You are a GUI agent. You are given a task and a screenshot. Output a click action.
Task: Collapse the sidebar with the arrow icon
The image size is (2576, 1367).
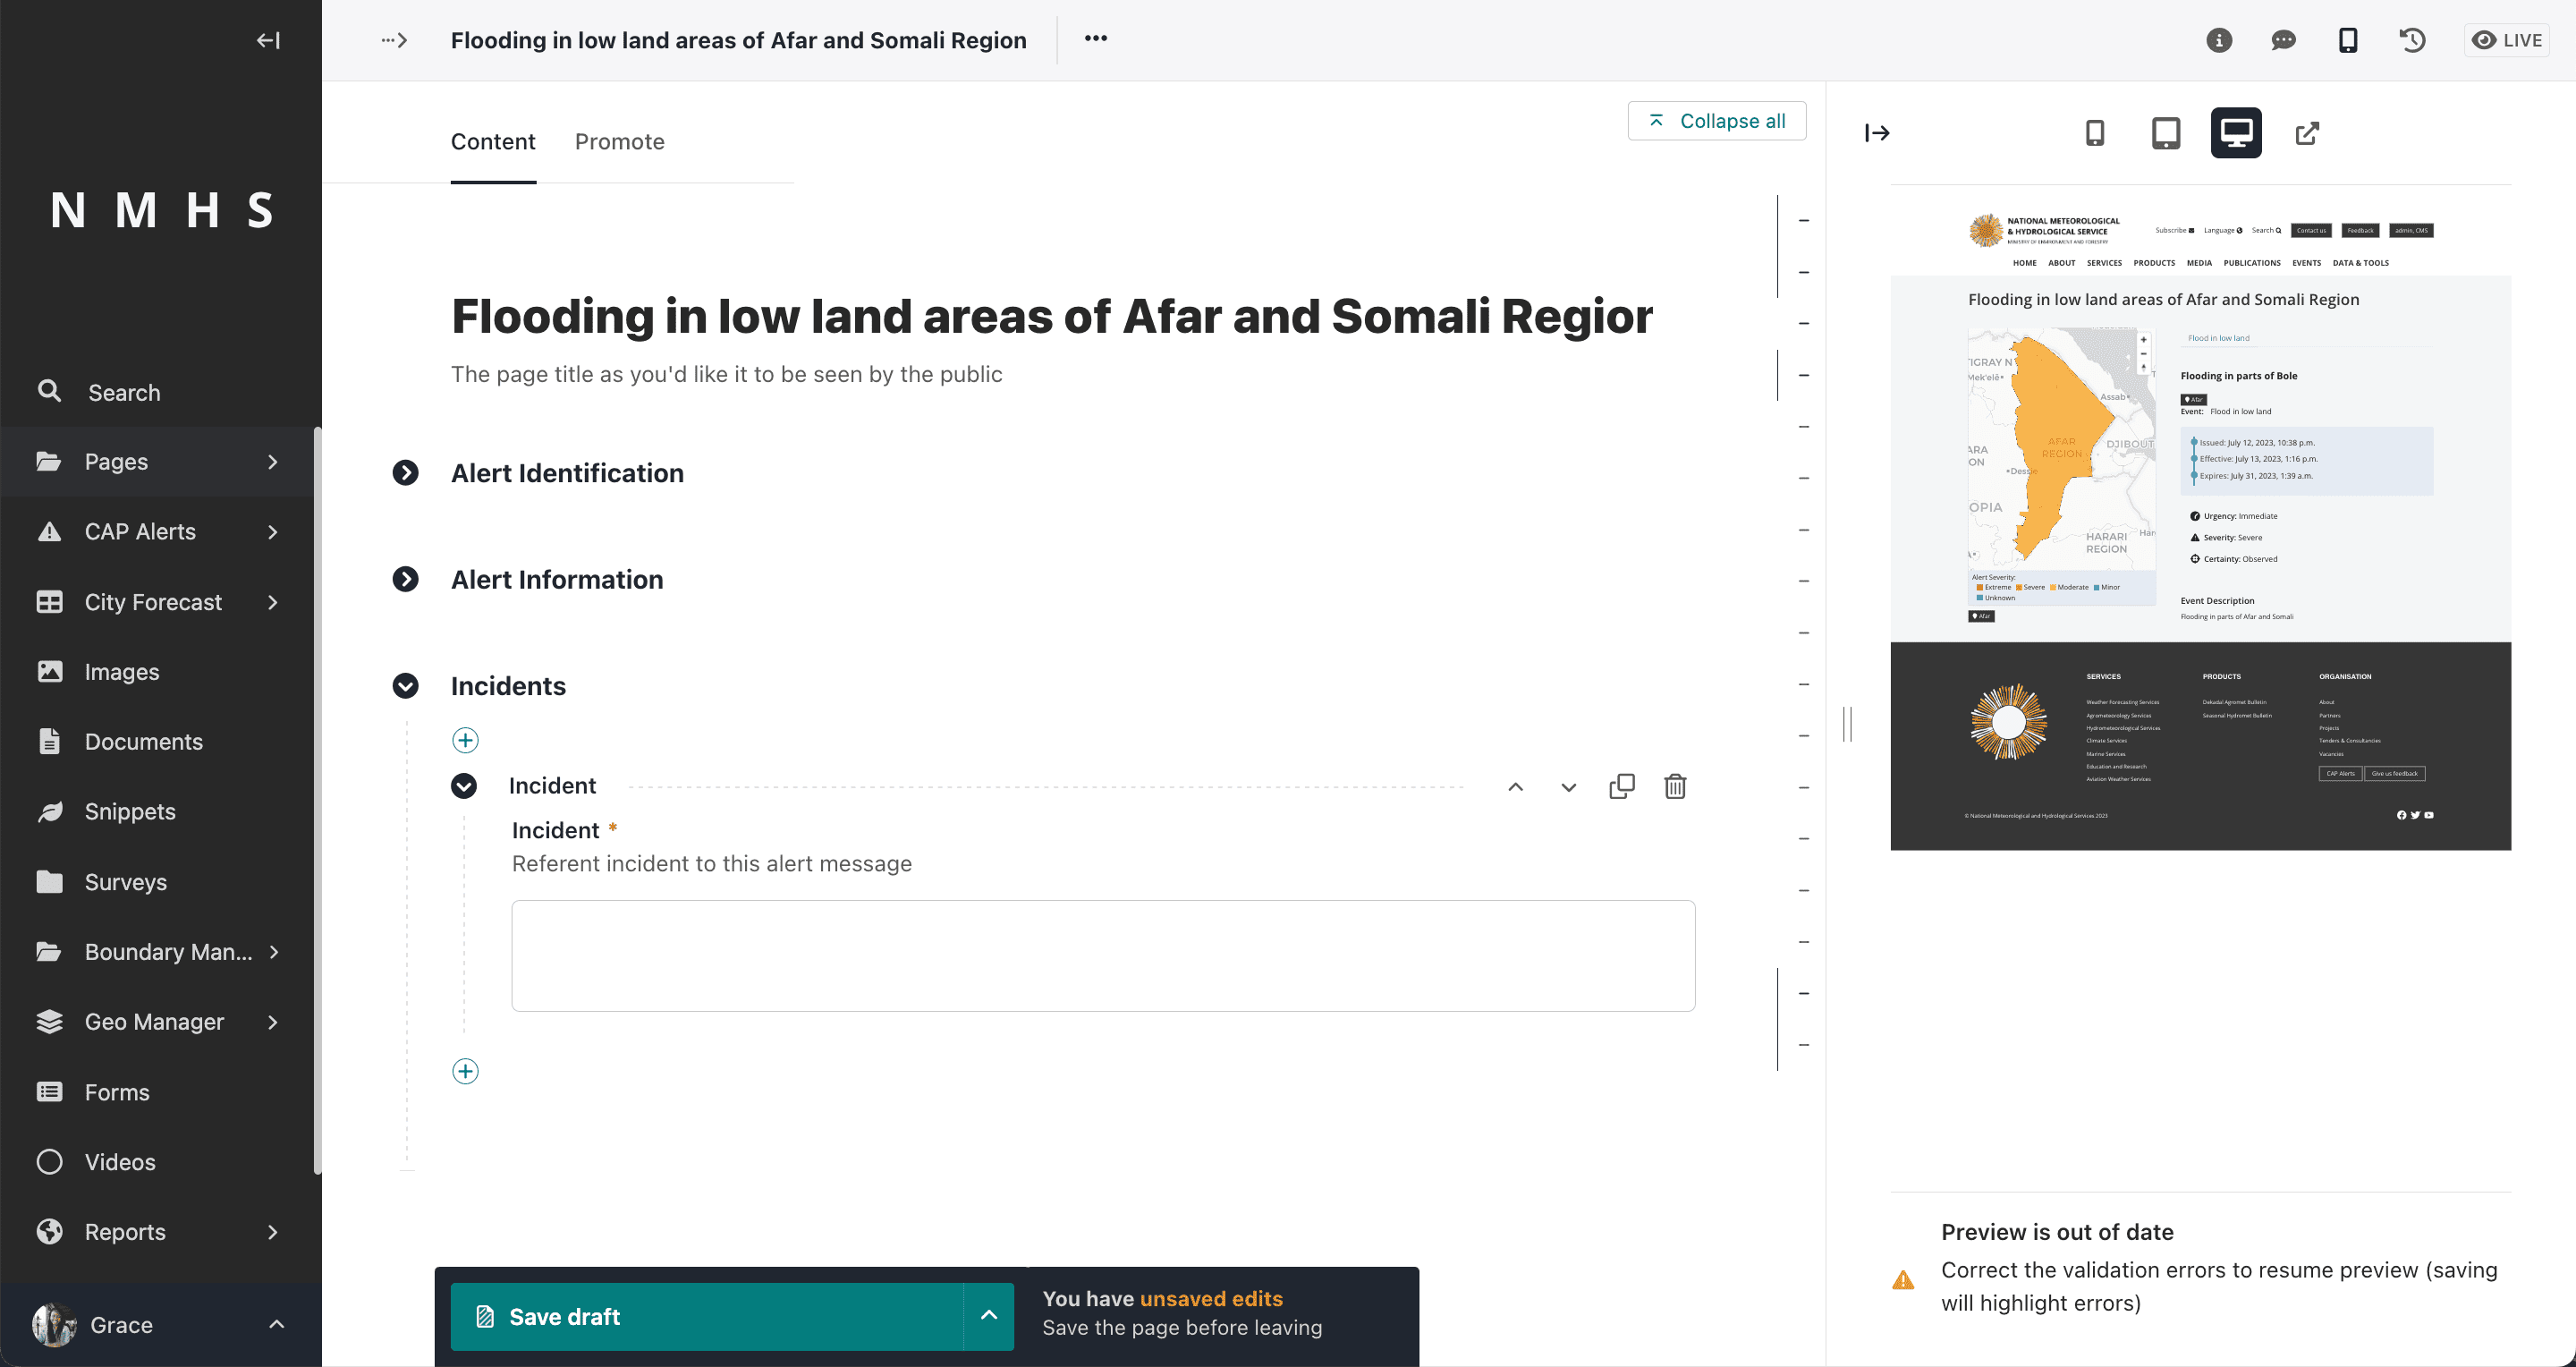pos(268,40)
